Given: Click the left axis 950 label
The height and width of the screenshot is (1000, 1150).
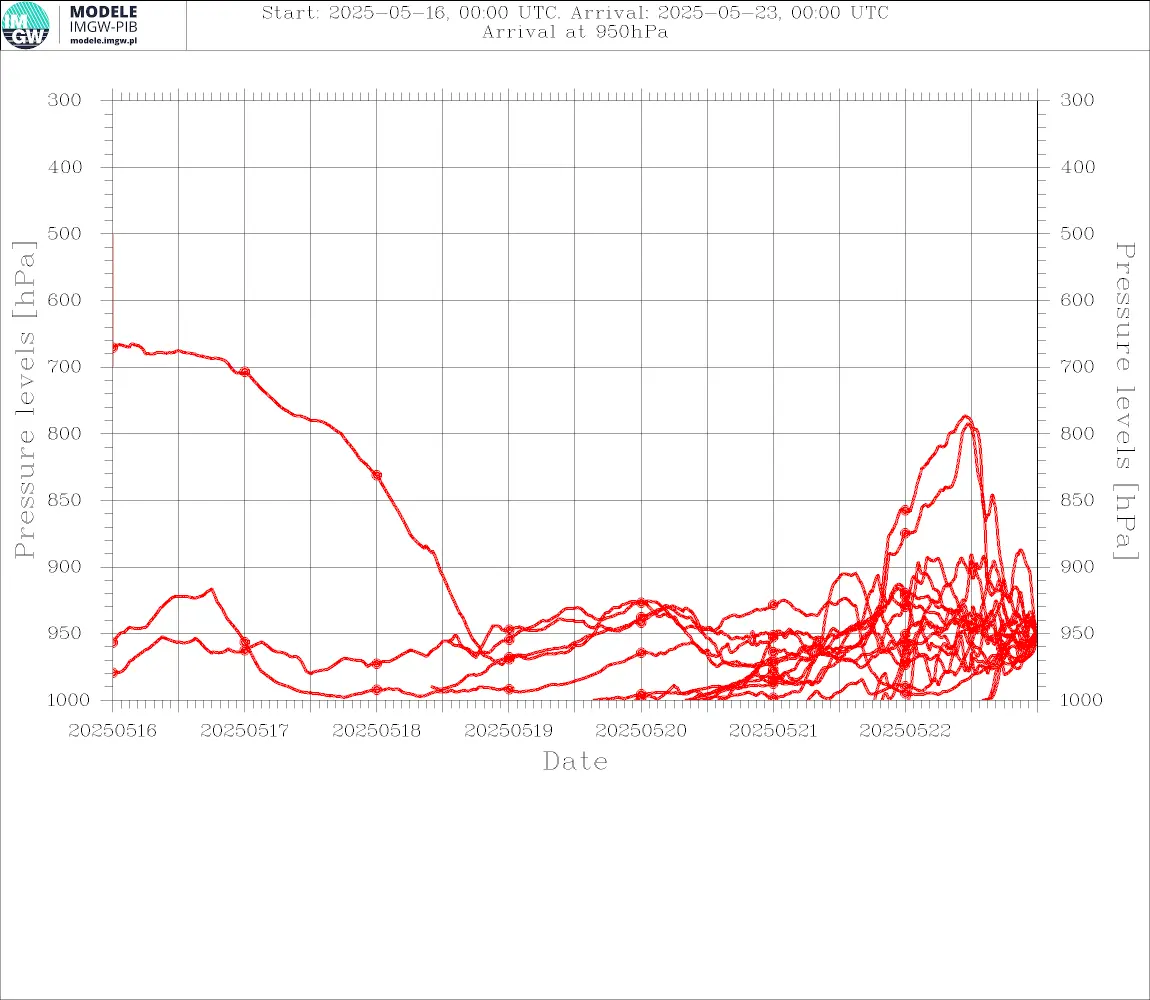Looking at the screenshot, I should [x=65, y=633].
